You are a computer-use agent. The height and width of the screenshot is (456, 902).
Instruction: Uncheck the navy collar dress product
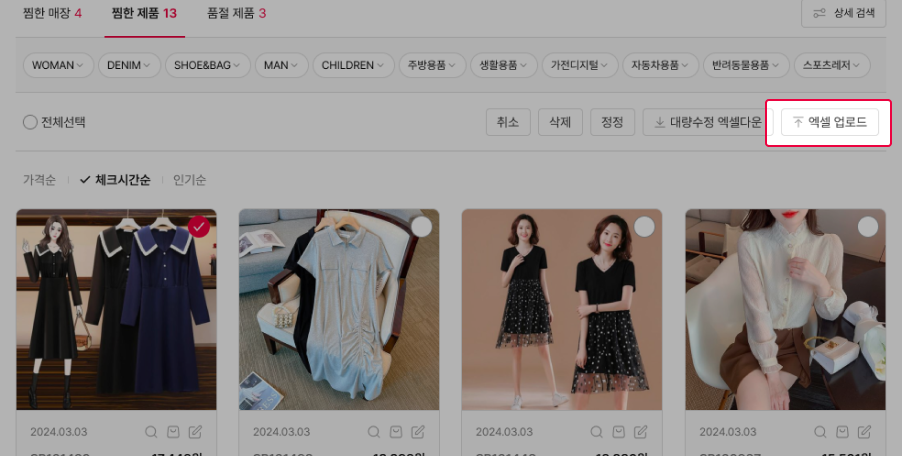point(198,227)
